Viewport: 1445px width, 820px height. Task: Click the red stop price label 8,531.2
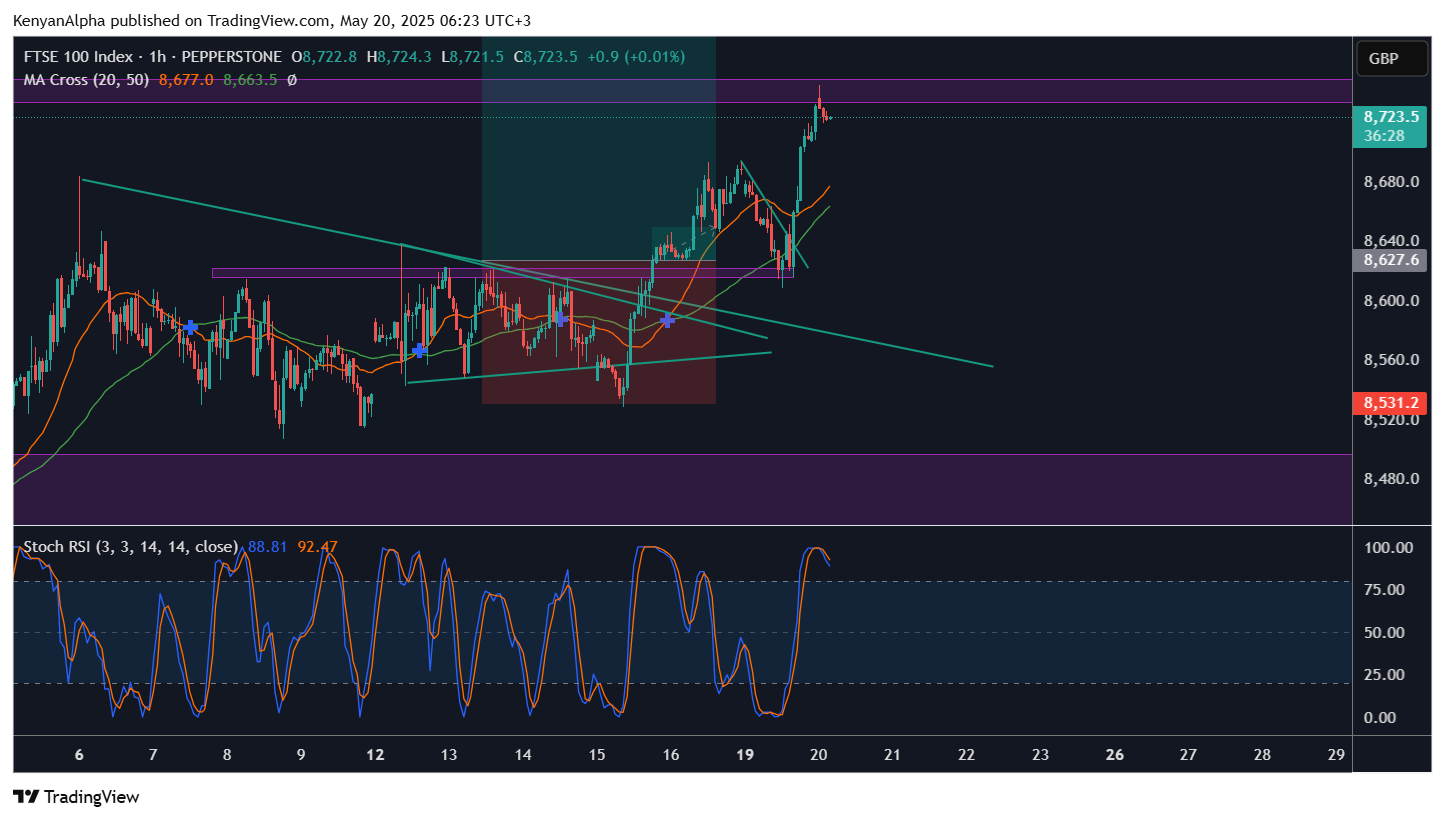tap(1390, 403)
